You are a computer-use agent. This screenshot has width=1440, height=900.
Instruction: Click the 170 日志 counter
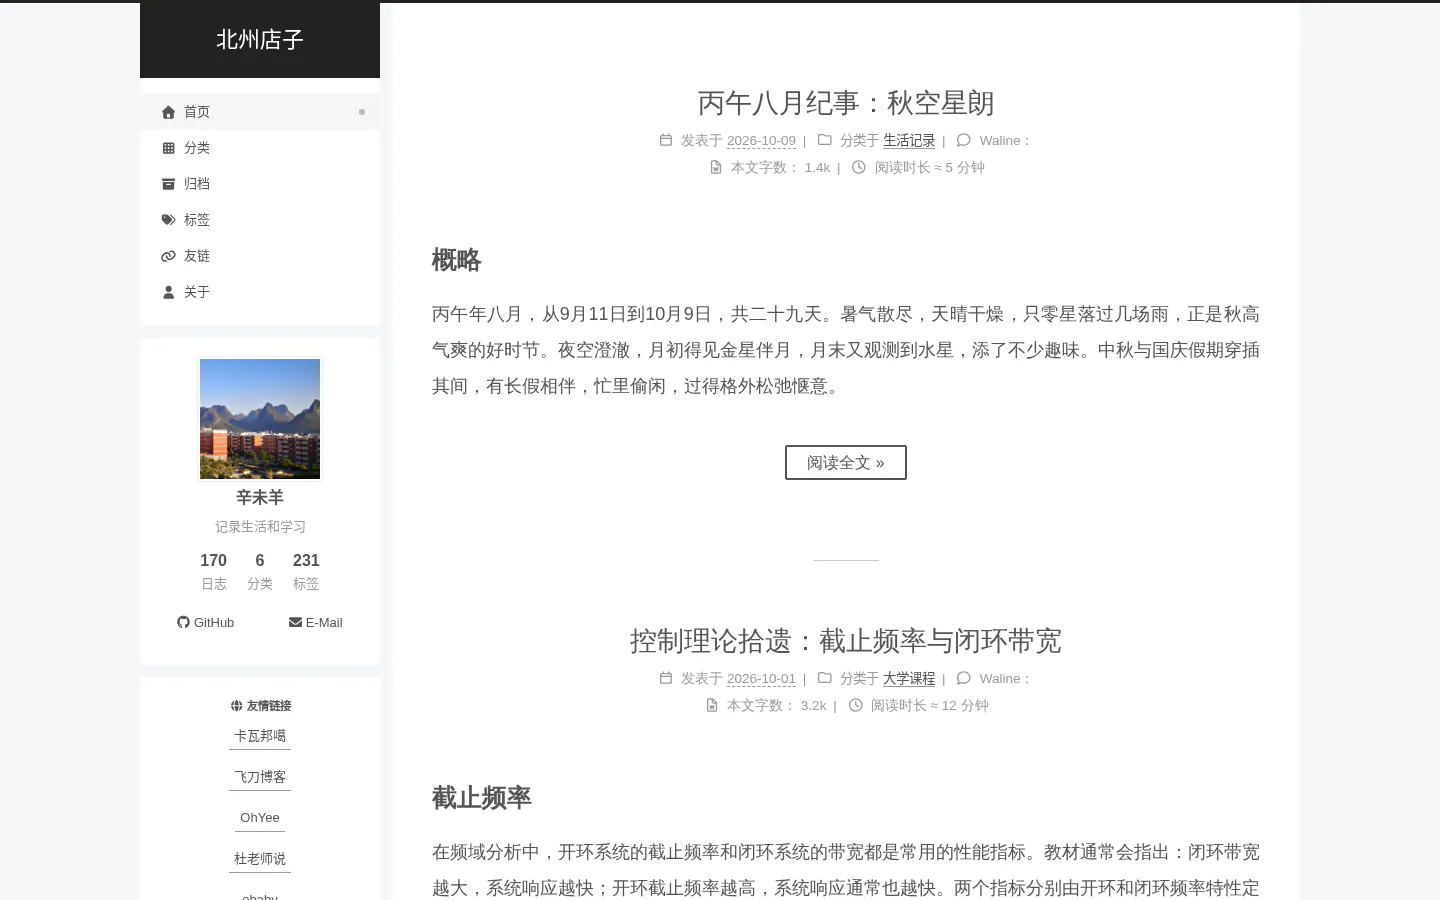pyautogui.click(x=214, y=572)
